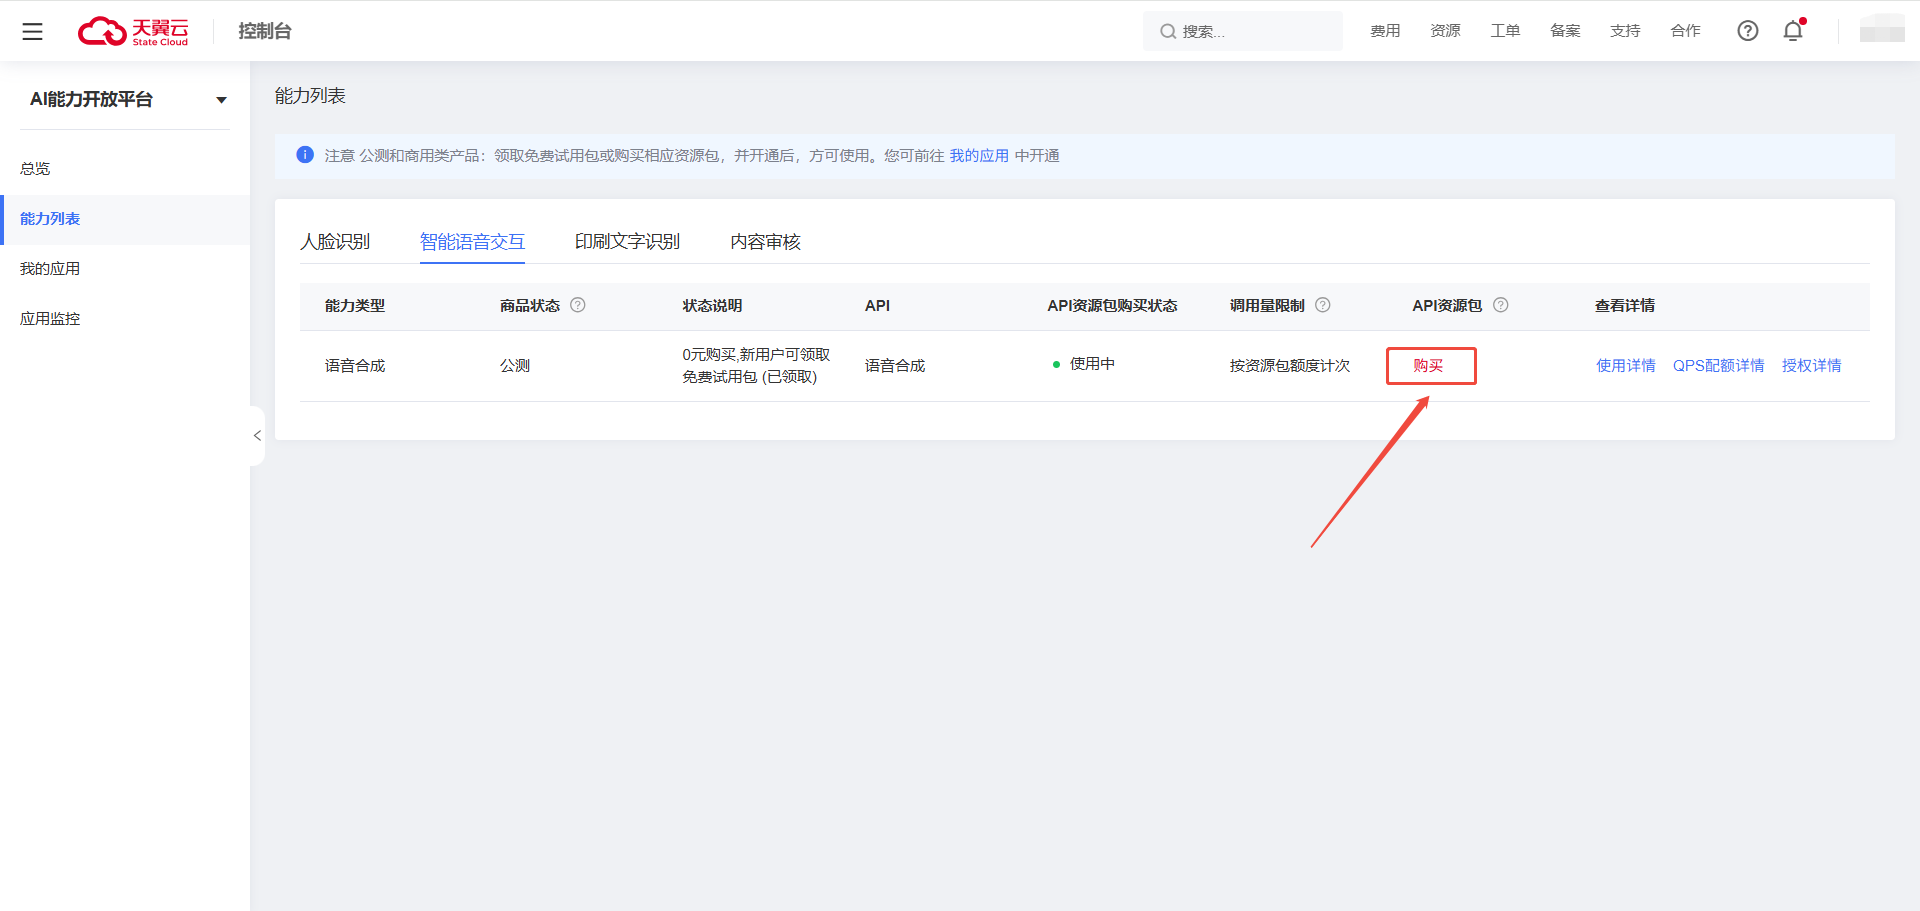Click the search magnifier icon

[x=1167, y=31]
